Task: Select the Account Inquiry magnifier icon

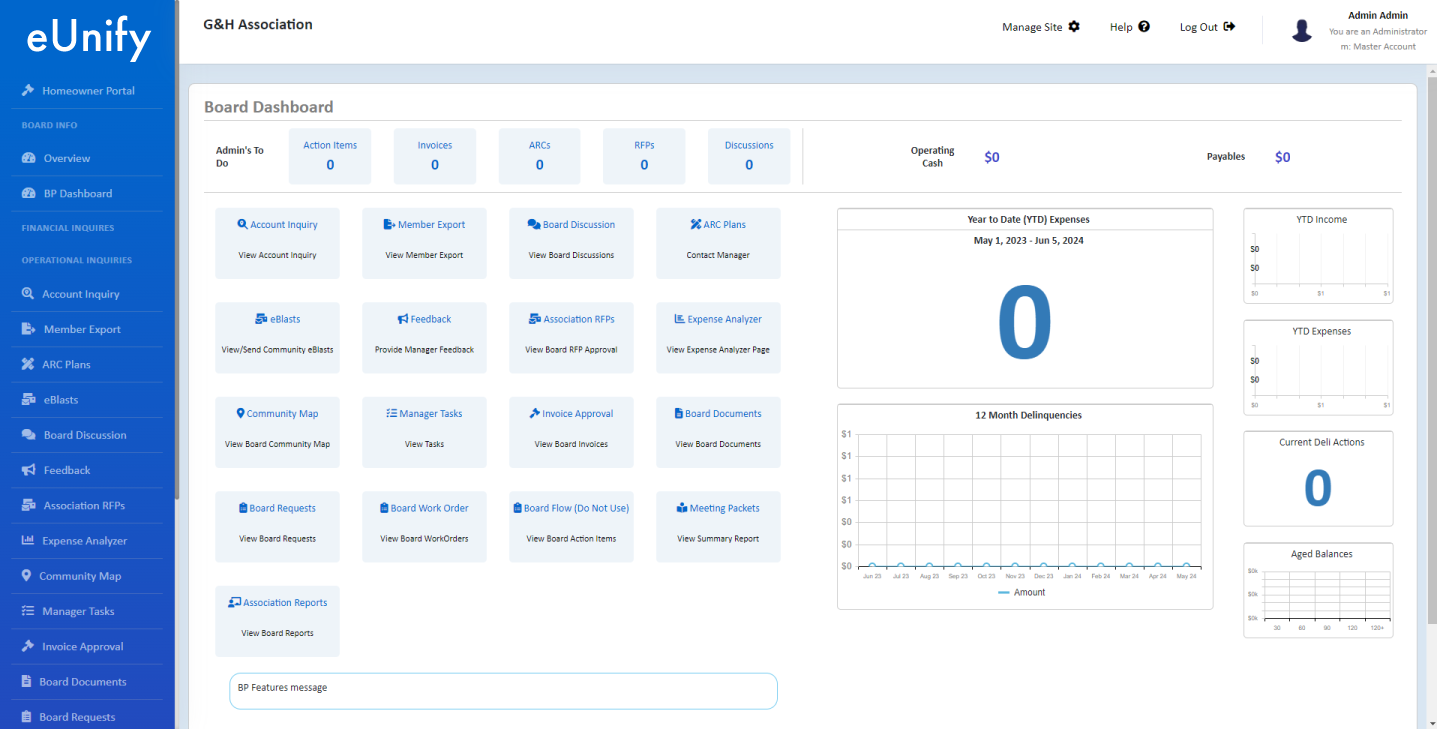Action: click(x=27, y=293)
